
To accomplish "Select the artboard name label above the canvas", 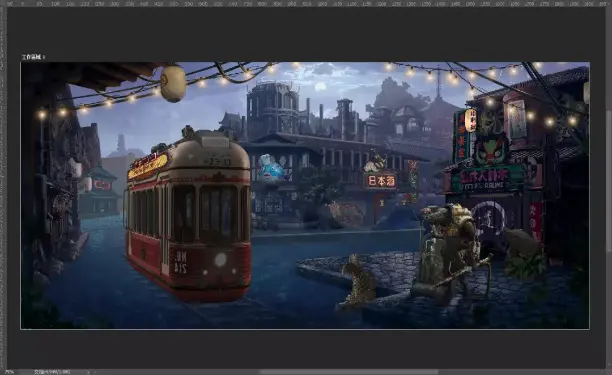I will coord(33,57).
